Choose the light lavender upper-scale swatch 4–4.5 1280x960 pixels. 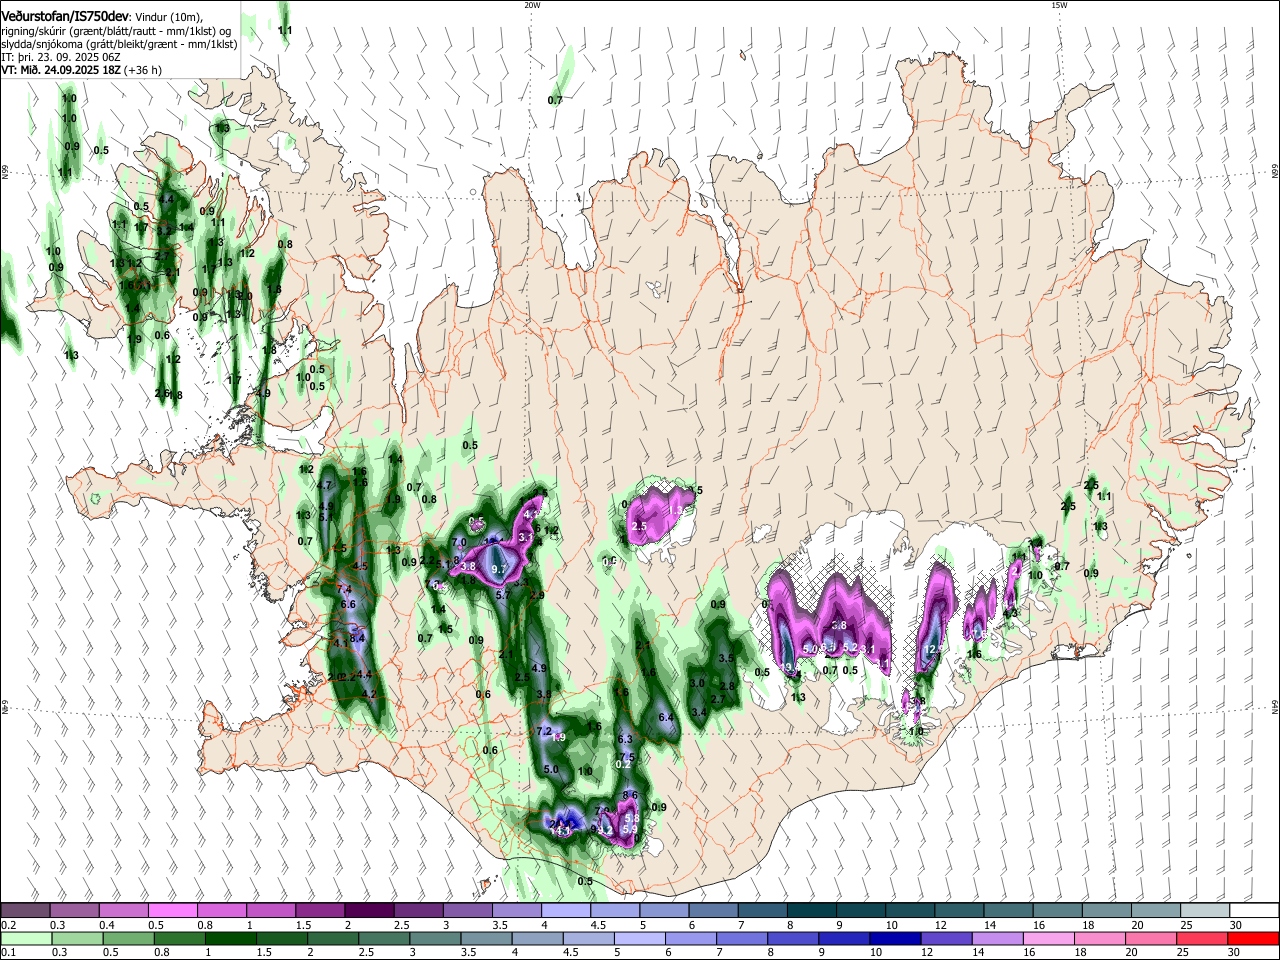click(x=565, y=911)
